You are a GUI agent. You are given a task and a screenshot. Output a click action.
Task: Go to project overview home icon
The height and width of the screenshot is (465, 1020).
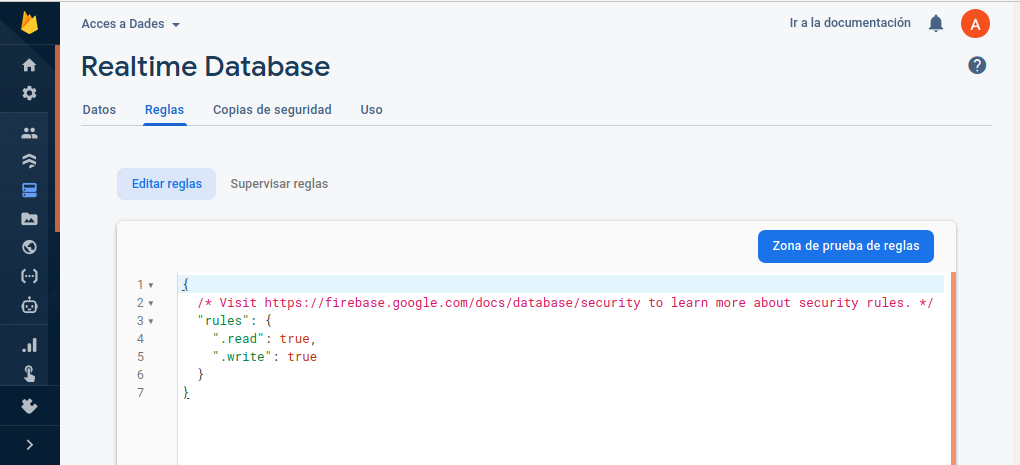29,66
